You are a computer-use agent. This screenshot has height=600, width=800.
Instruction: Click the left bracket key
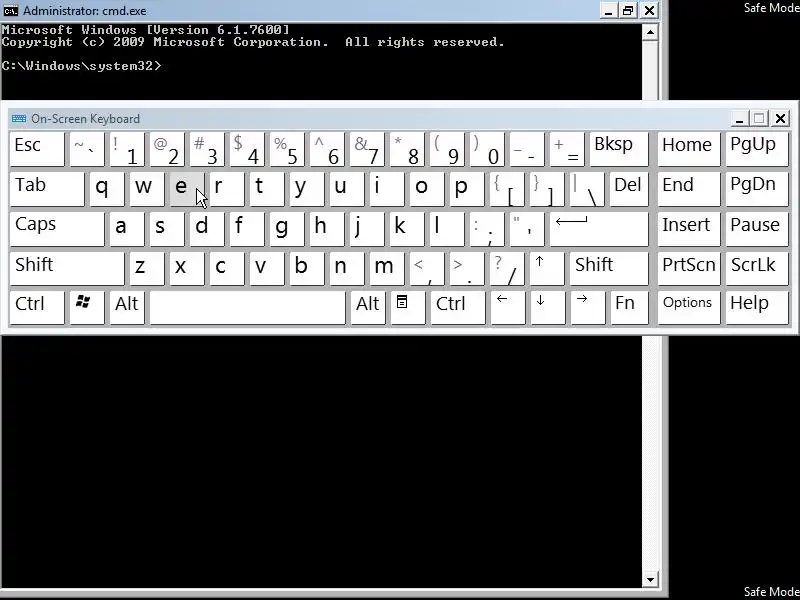[507, 189]
